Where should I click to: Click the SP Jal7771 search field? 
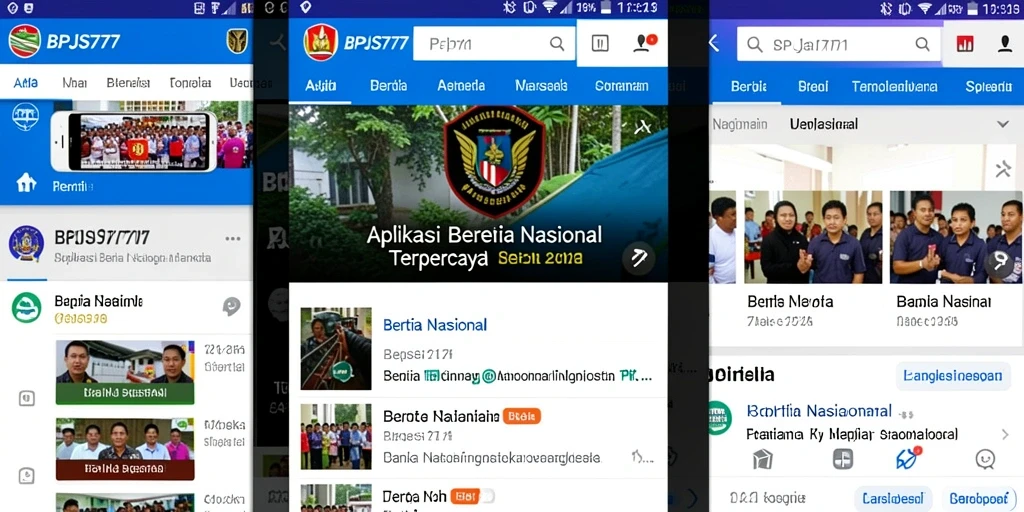(x=839, y=44)
